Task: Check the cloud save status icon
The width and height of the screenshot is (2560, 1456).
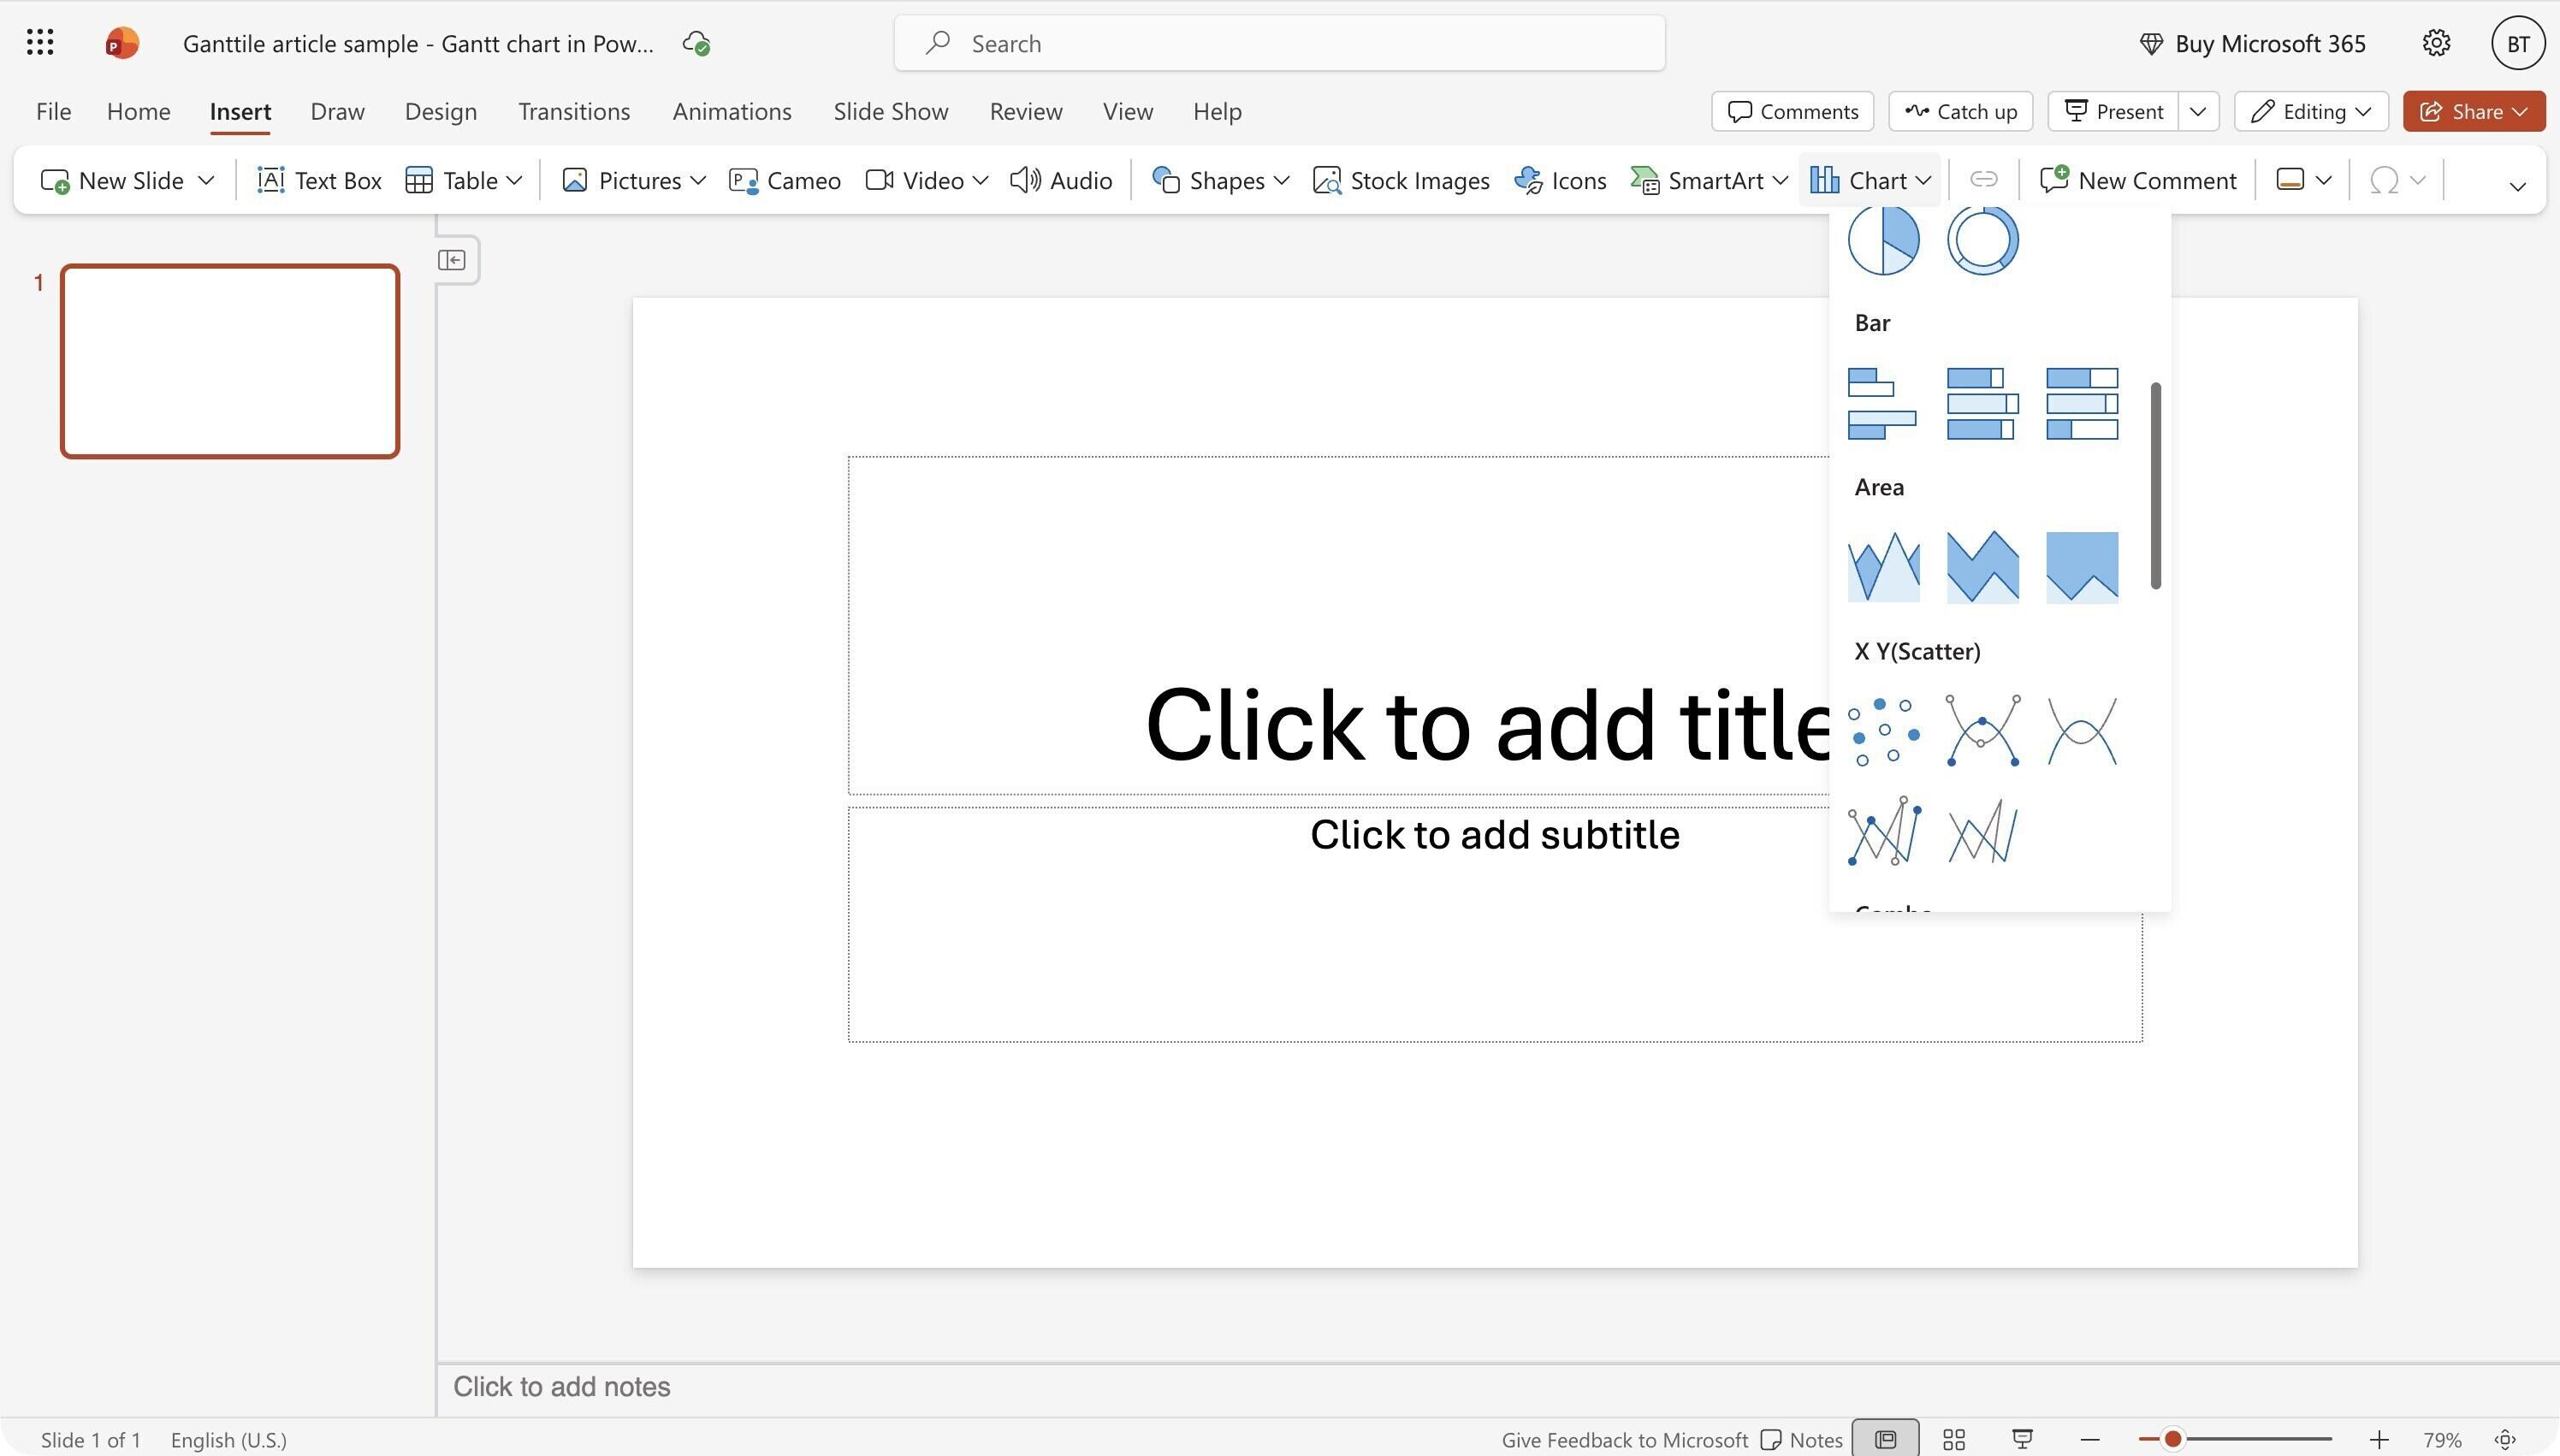Action: (x=696, y=43)
